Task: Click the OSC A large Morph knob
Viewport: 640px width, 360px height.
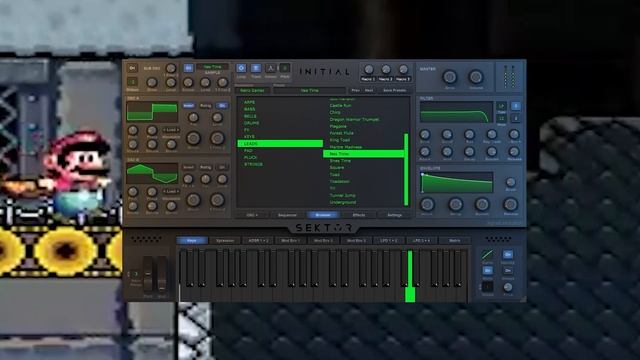Action: tap(193, 138)
